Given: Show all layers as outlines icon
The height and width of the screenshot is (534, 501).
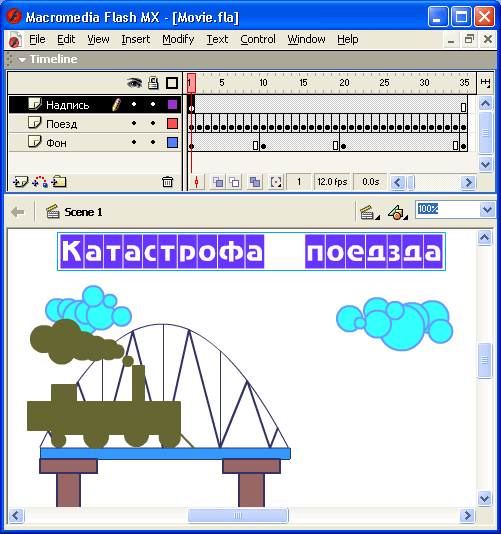Looking at the screenshot, I should click(172, 83).
